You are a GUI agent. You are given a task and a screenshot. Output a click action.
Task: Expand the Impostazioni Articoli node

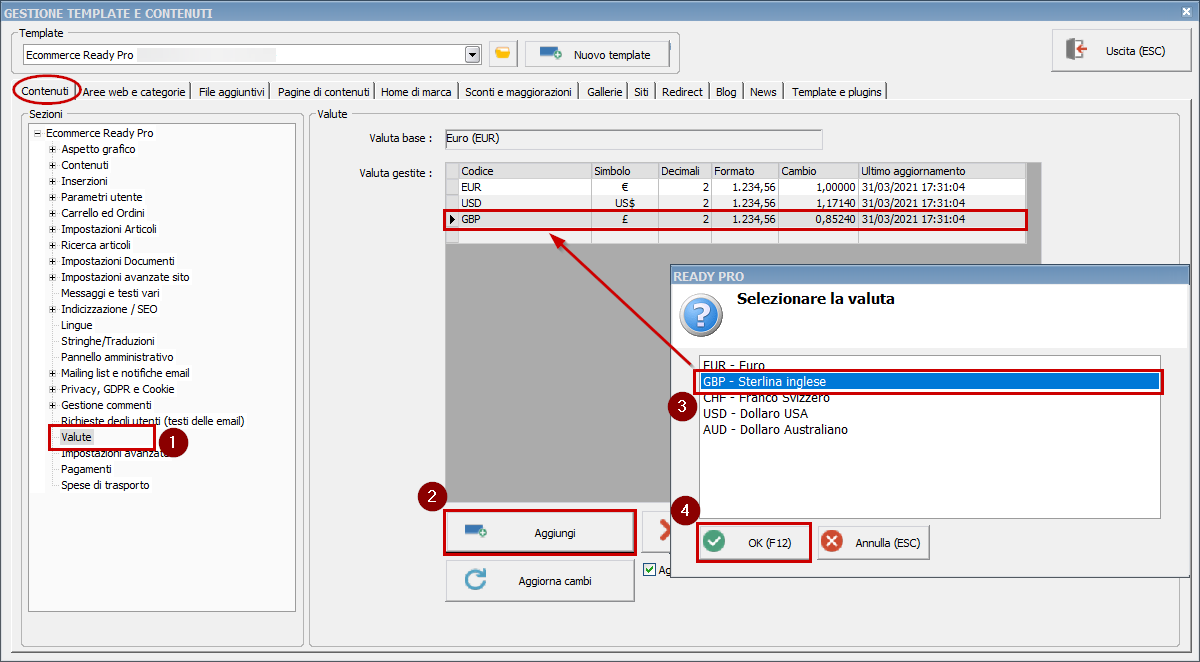(53, 229)
